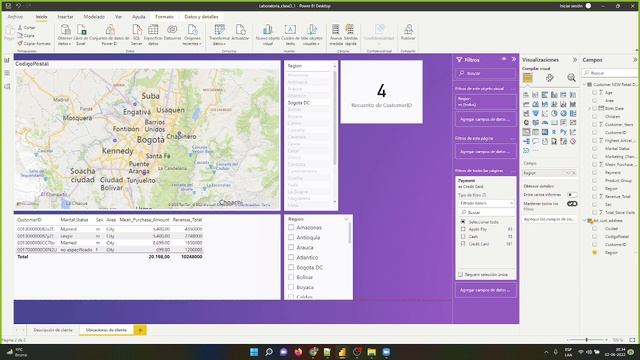Image resolution: width=640 pixels, height=360 pixels.
Task: Toggle the eye icon in Filtros header
Action: pos(504,59)
